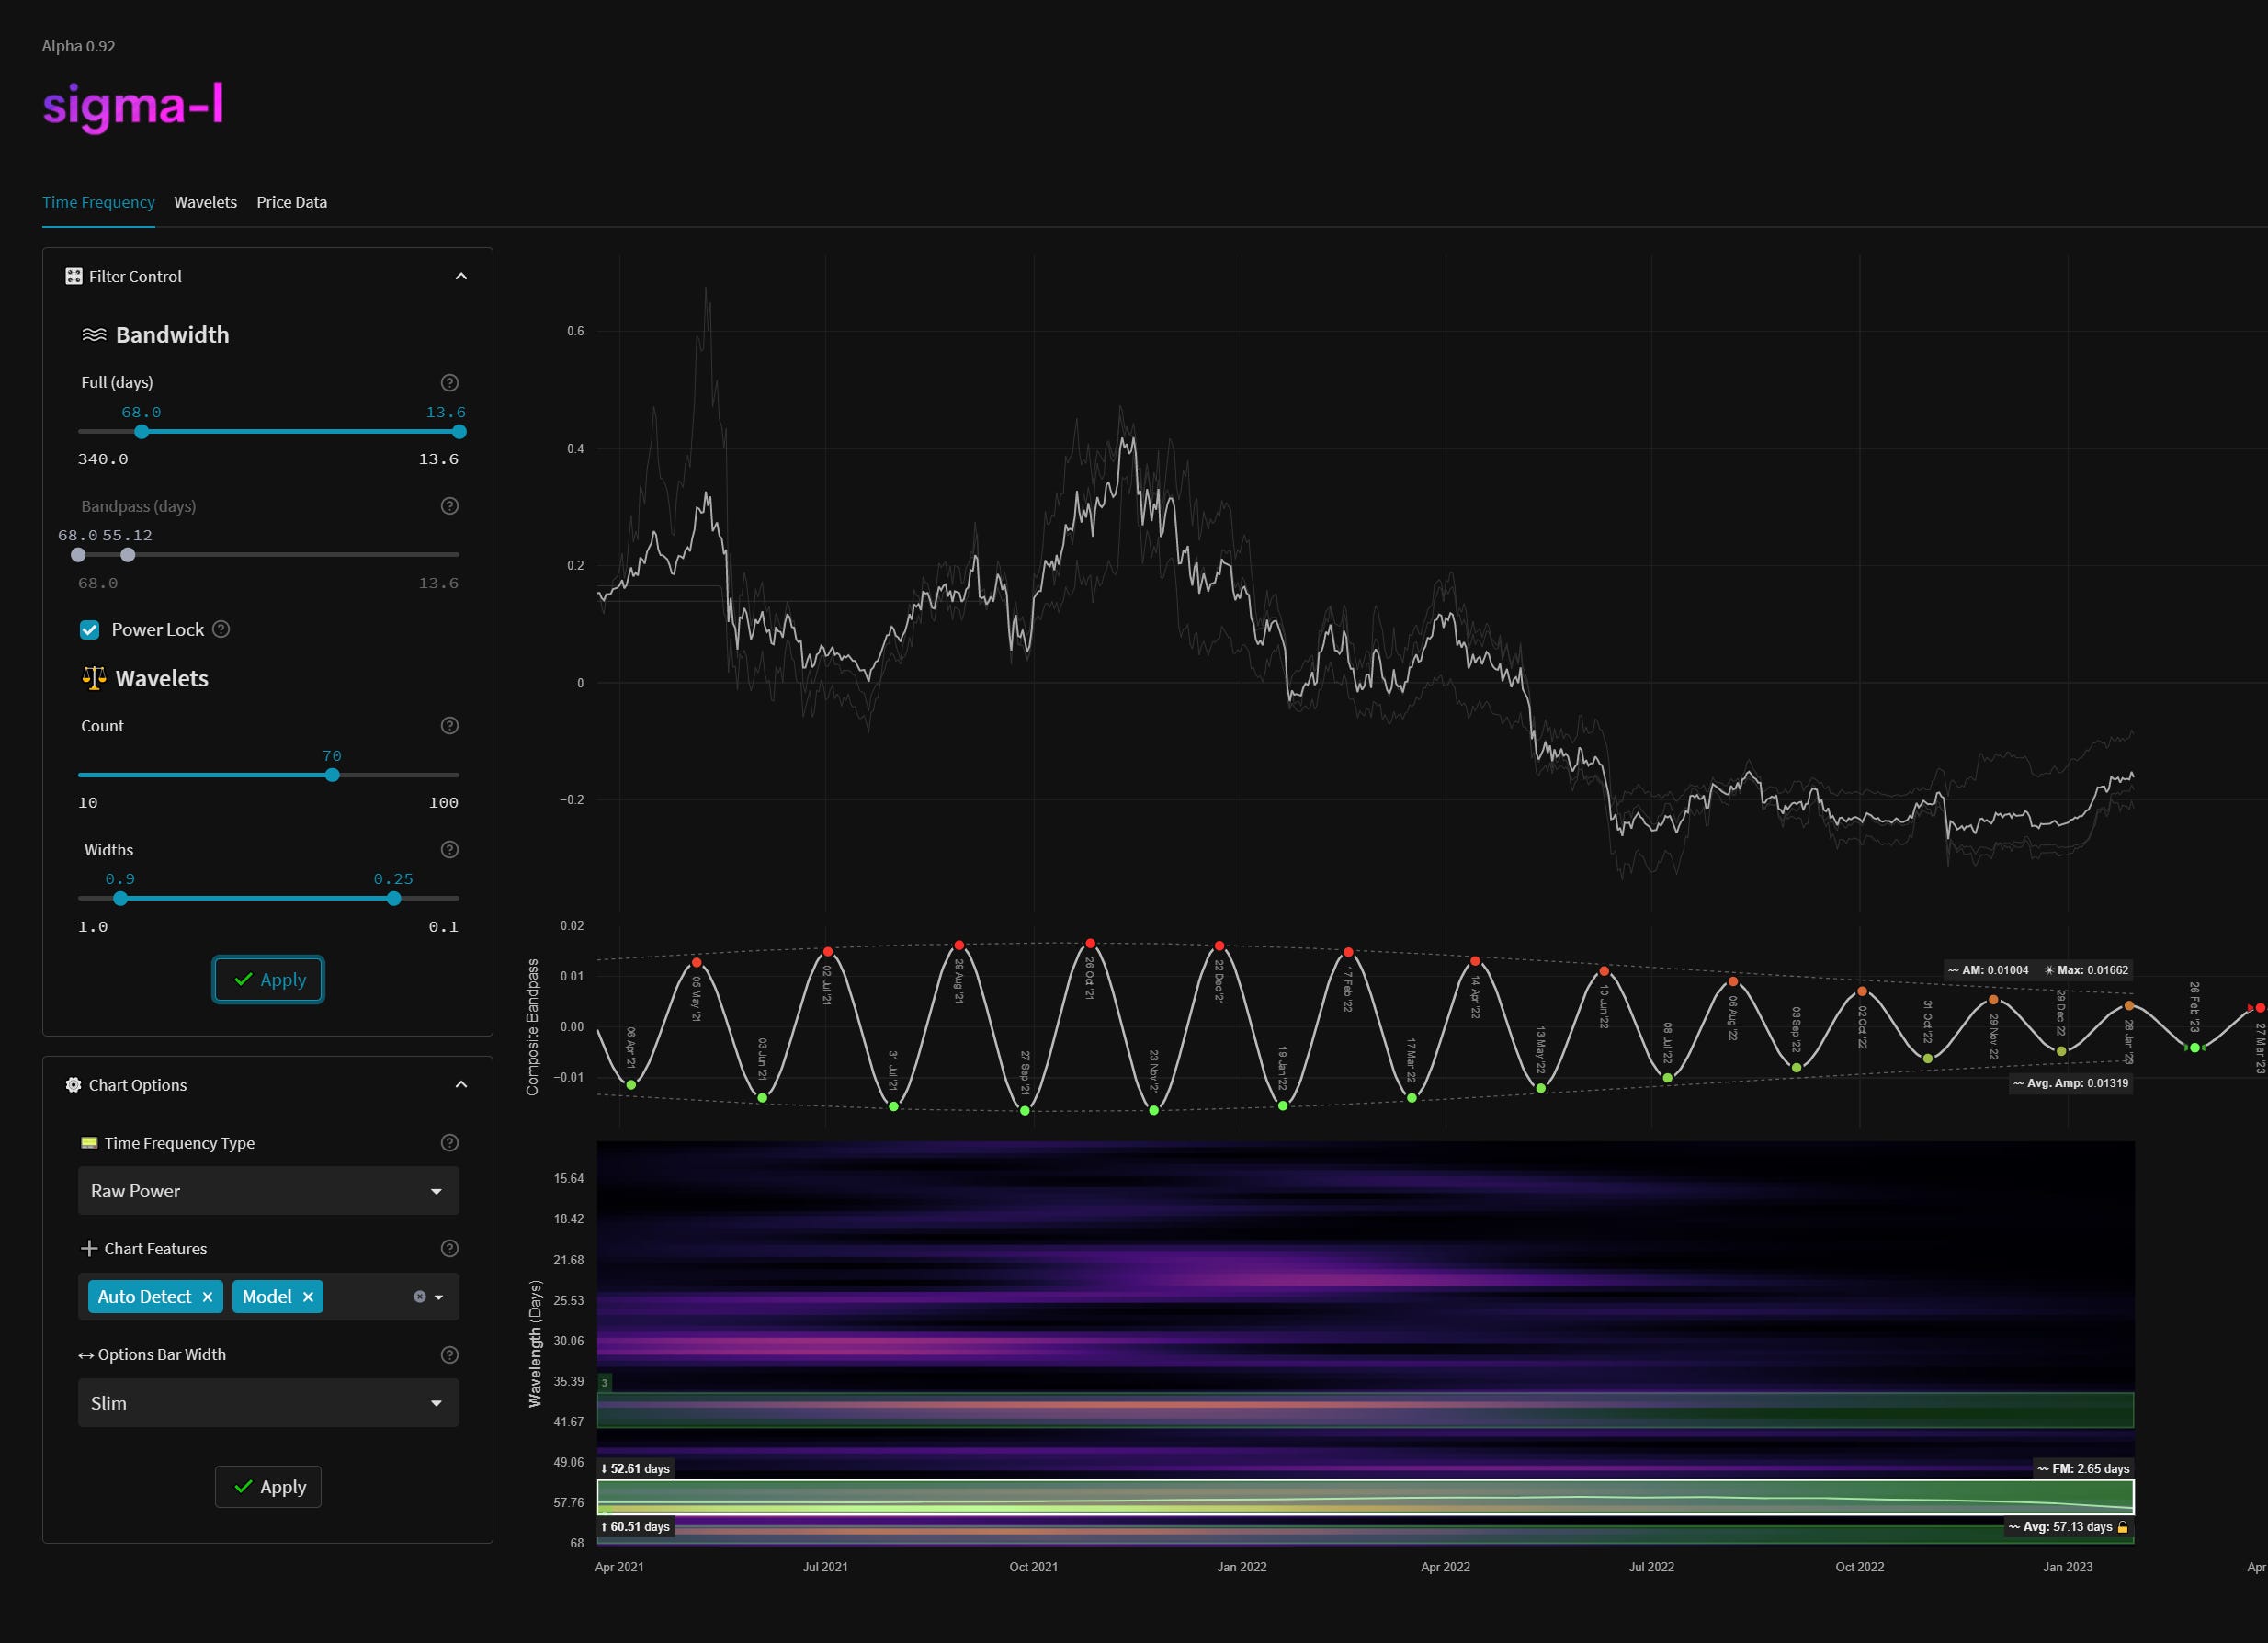Viewport: 2268px width, 1643px height.
Task: Switch to the Wavelets tab
Action: pos(205,202)
